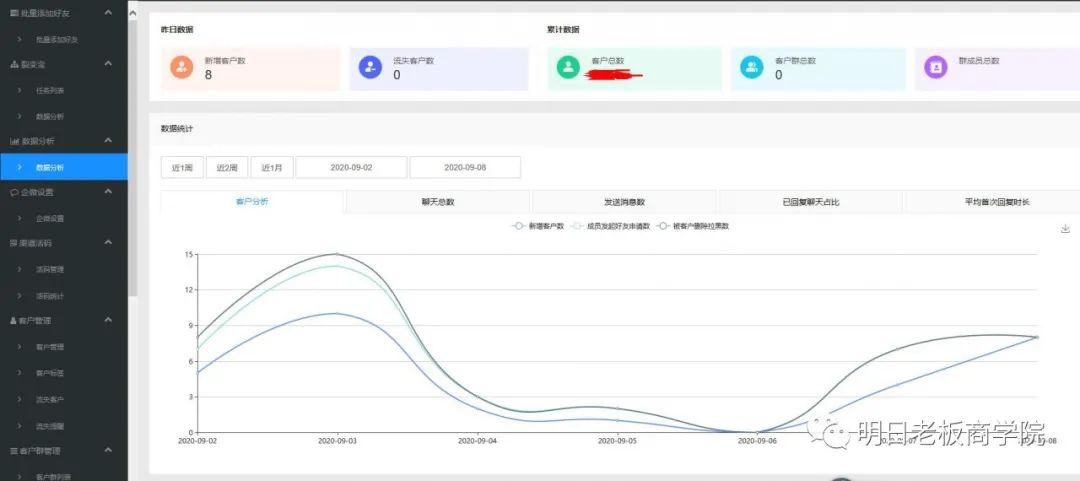Switch to the 发送消息数 tab
This screenshot has width=1080, height=481.
click(x=624, y=202)
